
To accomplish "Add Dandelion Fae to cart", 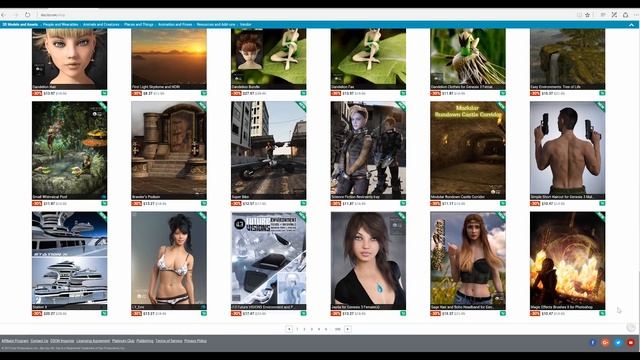I will (403, 93).
